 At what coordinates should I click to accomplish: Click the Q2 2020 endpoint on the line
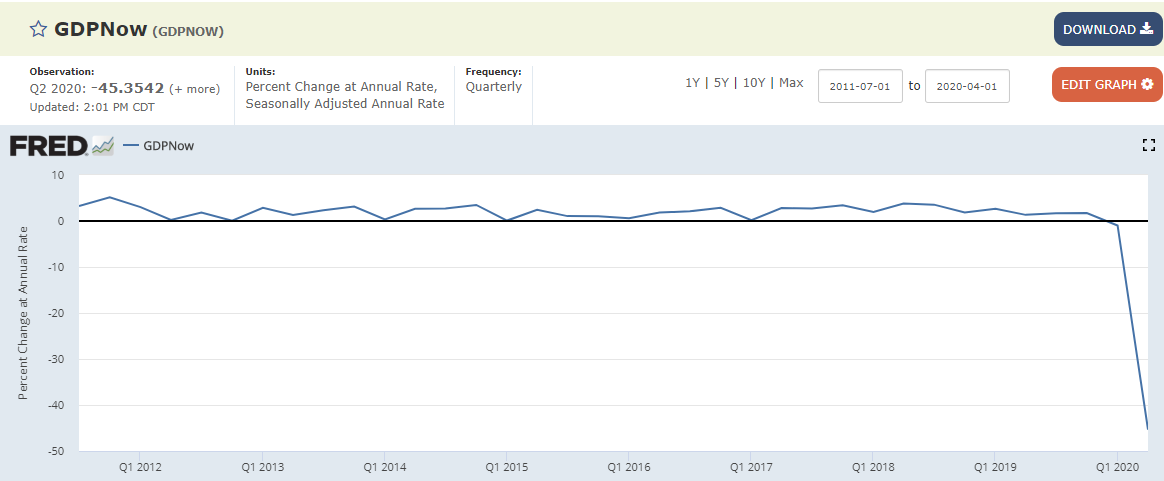(x=1147, y=429)
